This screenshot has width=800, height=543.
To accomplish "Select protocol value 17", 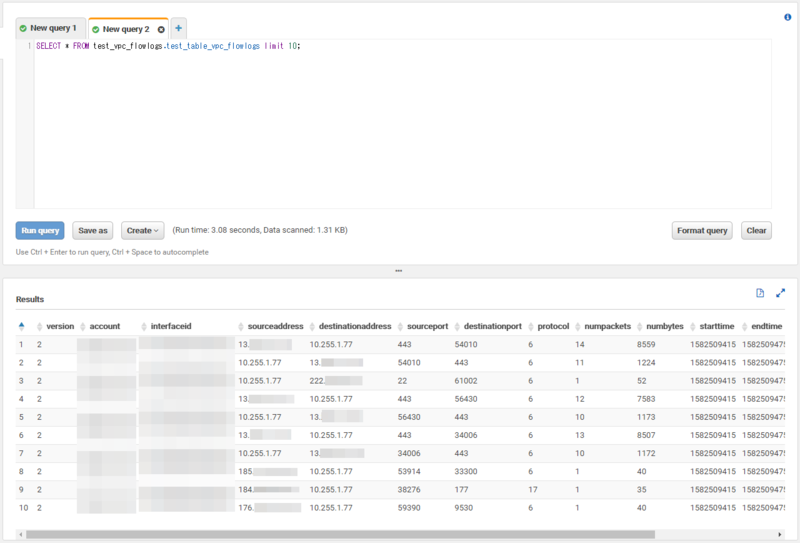I will point(533,489).
